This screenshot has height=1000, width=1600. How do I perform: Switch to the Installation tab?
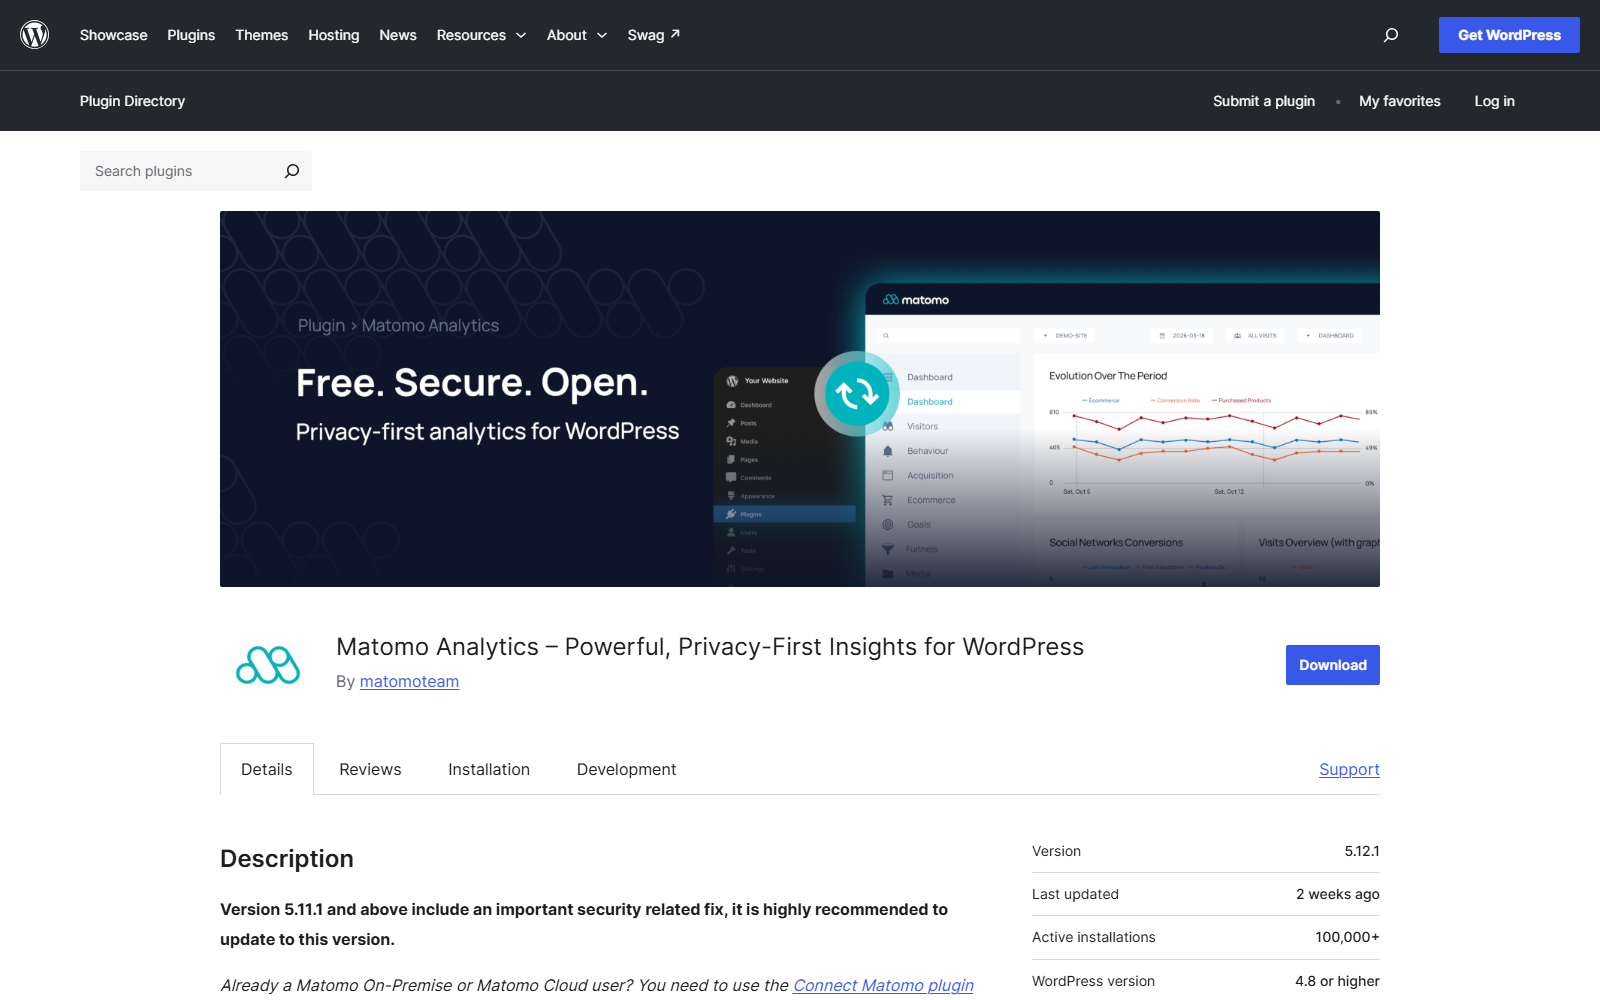tap(489, 769)
